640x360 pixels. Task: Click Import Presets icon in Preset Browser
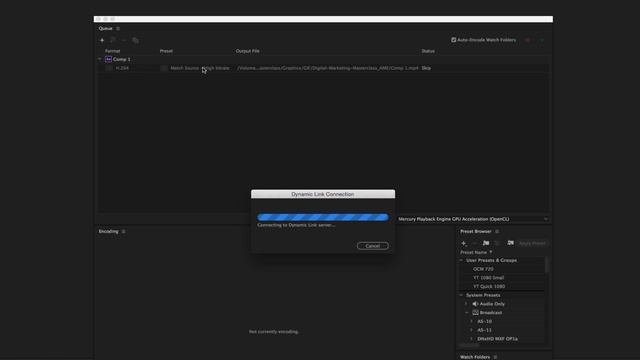coord(510,243)
